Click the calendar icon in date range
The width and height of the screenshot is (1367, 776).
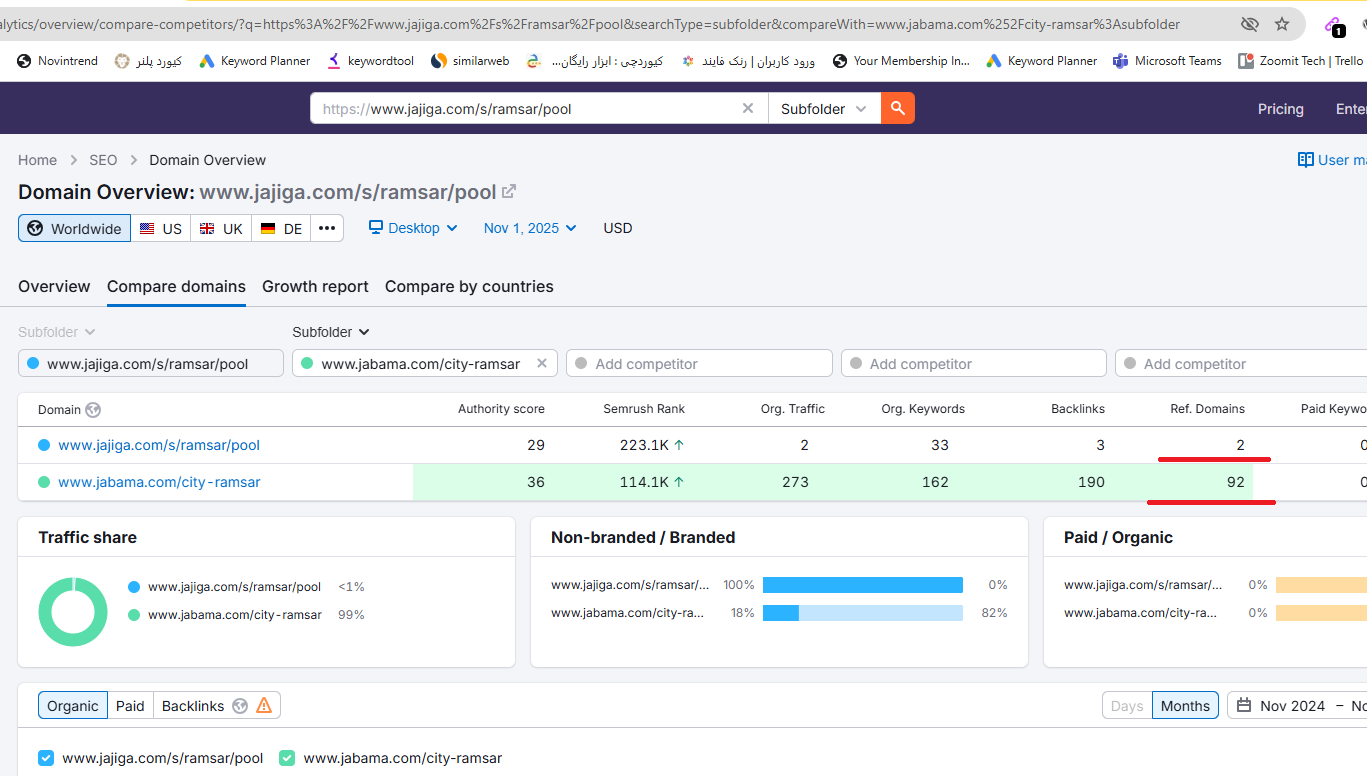[1244, 706]
